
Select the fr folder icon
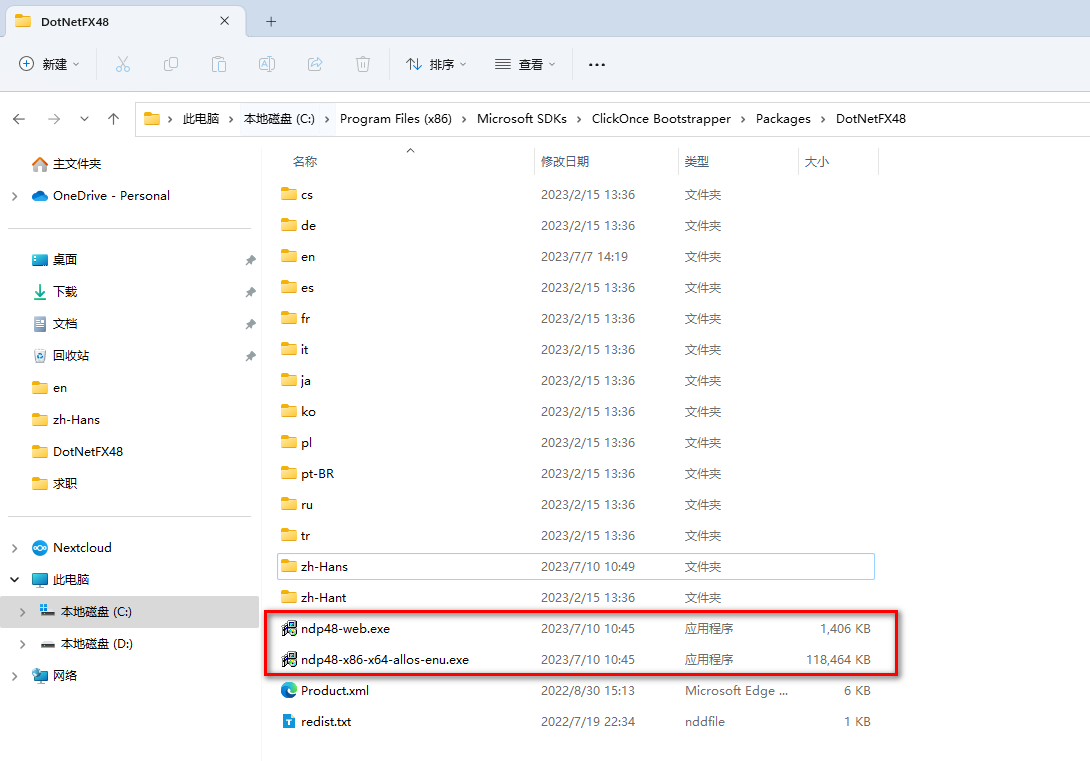[288, 318]
